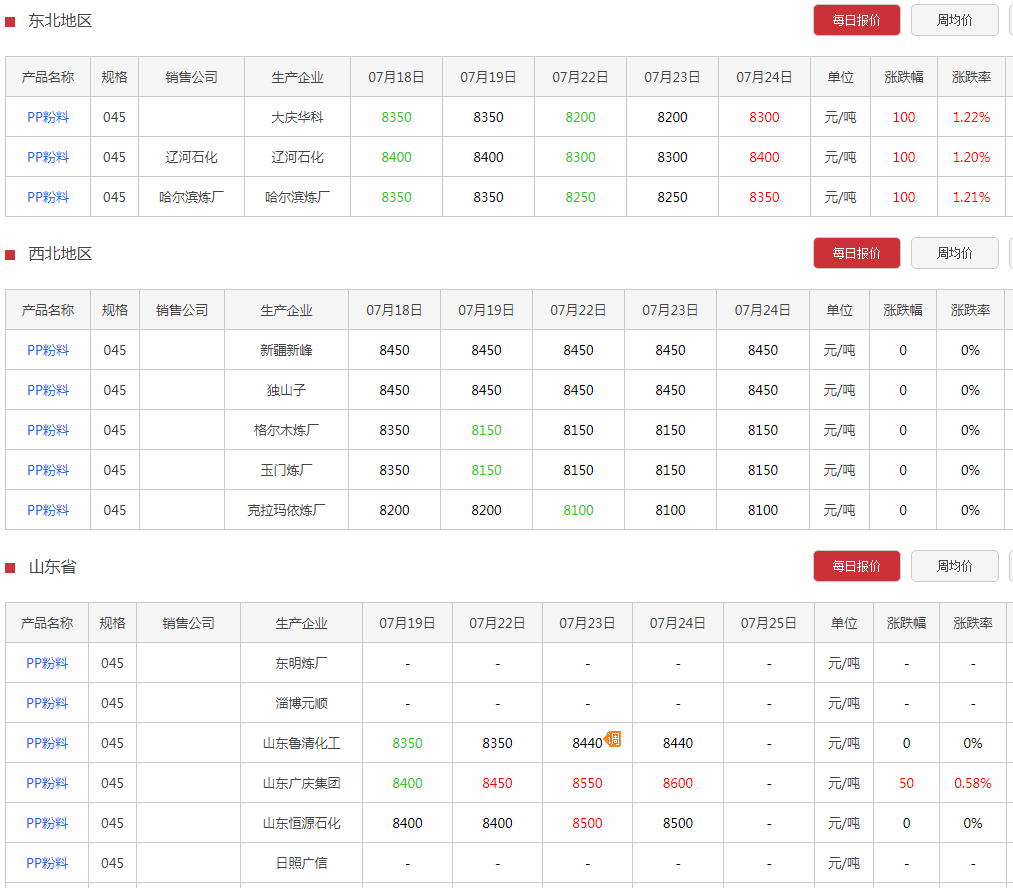Click the red 8550 price cell
The width and height of the screenshot is (1013, 888).
587,784
